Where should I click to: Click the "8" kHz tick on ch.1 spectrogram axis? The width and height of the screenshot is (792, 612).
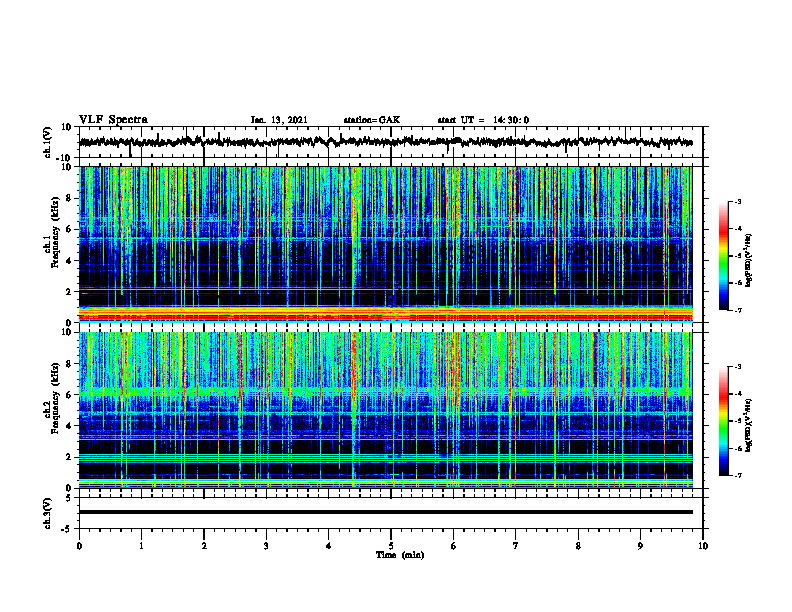tap(70, 198)
